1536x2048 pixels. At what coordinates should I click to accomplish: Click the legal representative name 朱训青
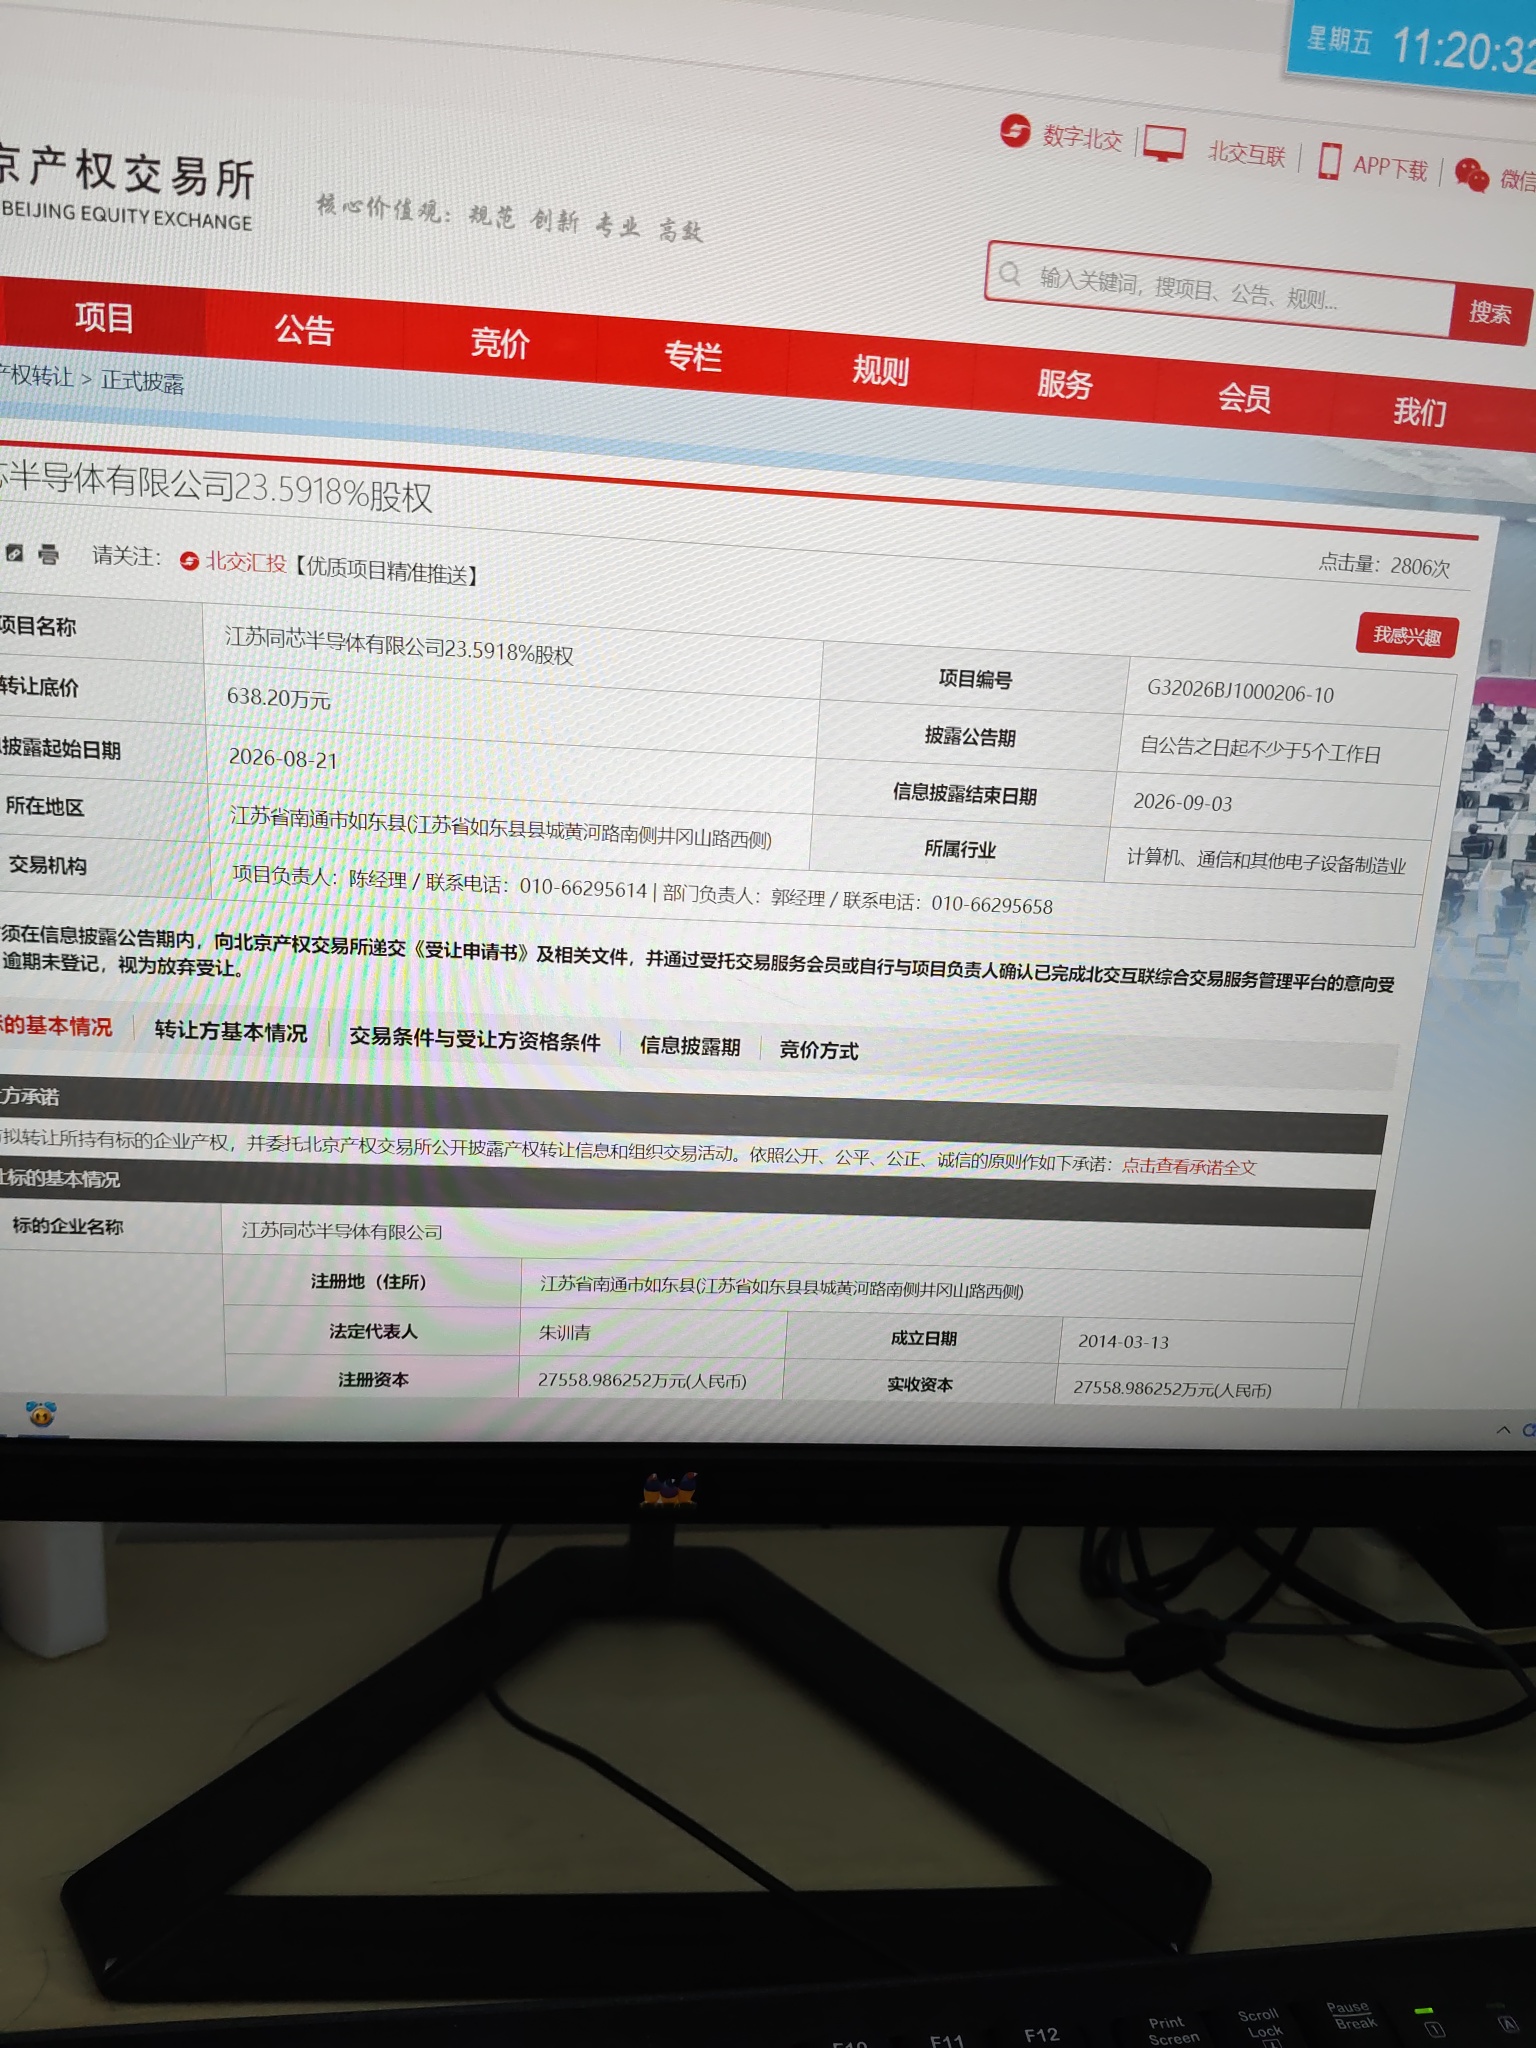click(x=565, y=1332)
